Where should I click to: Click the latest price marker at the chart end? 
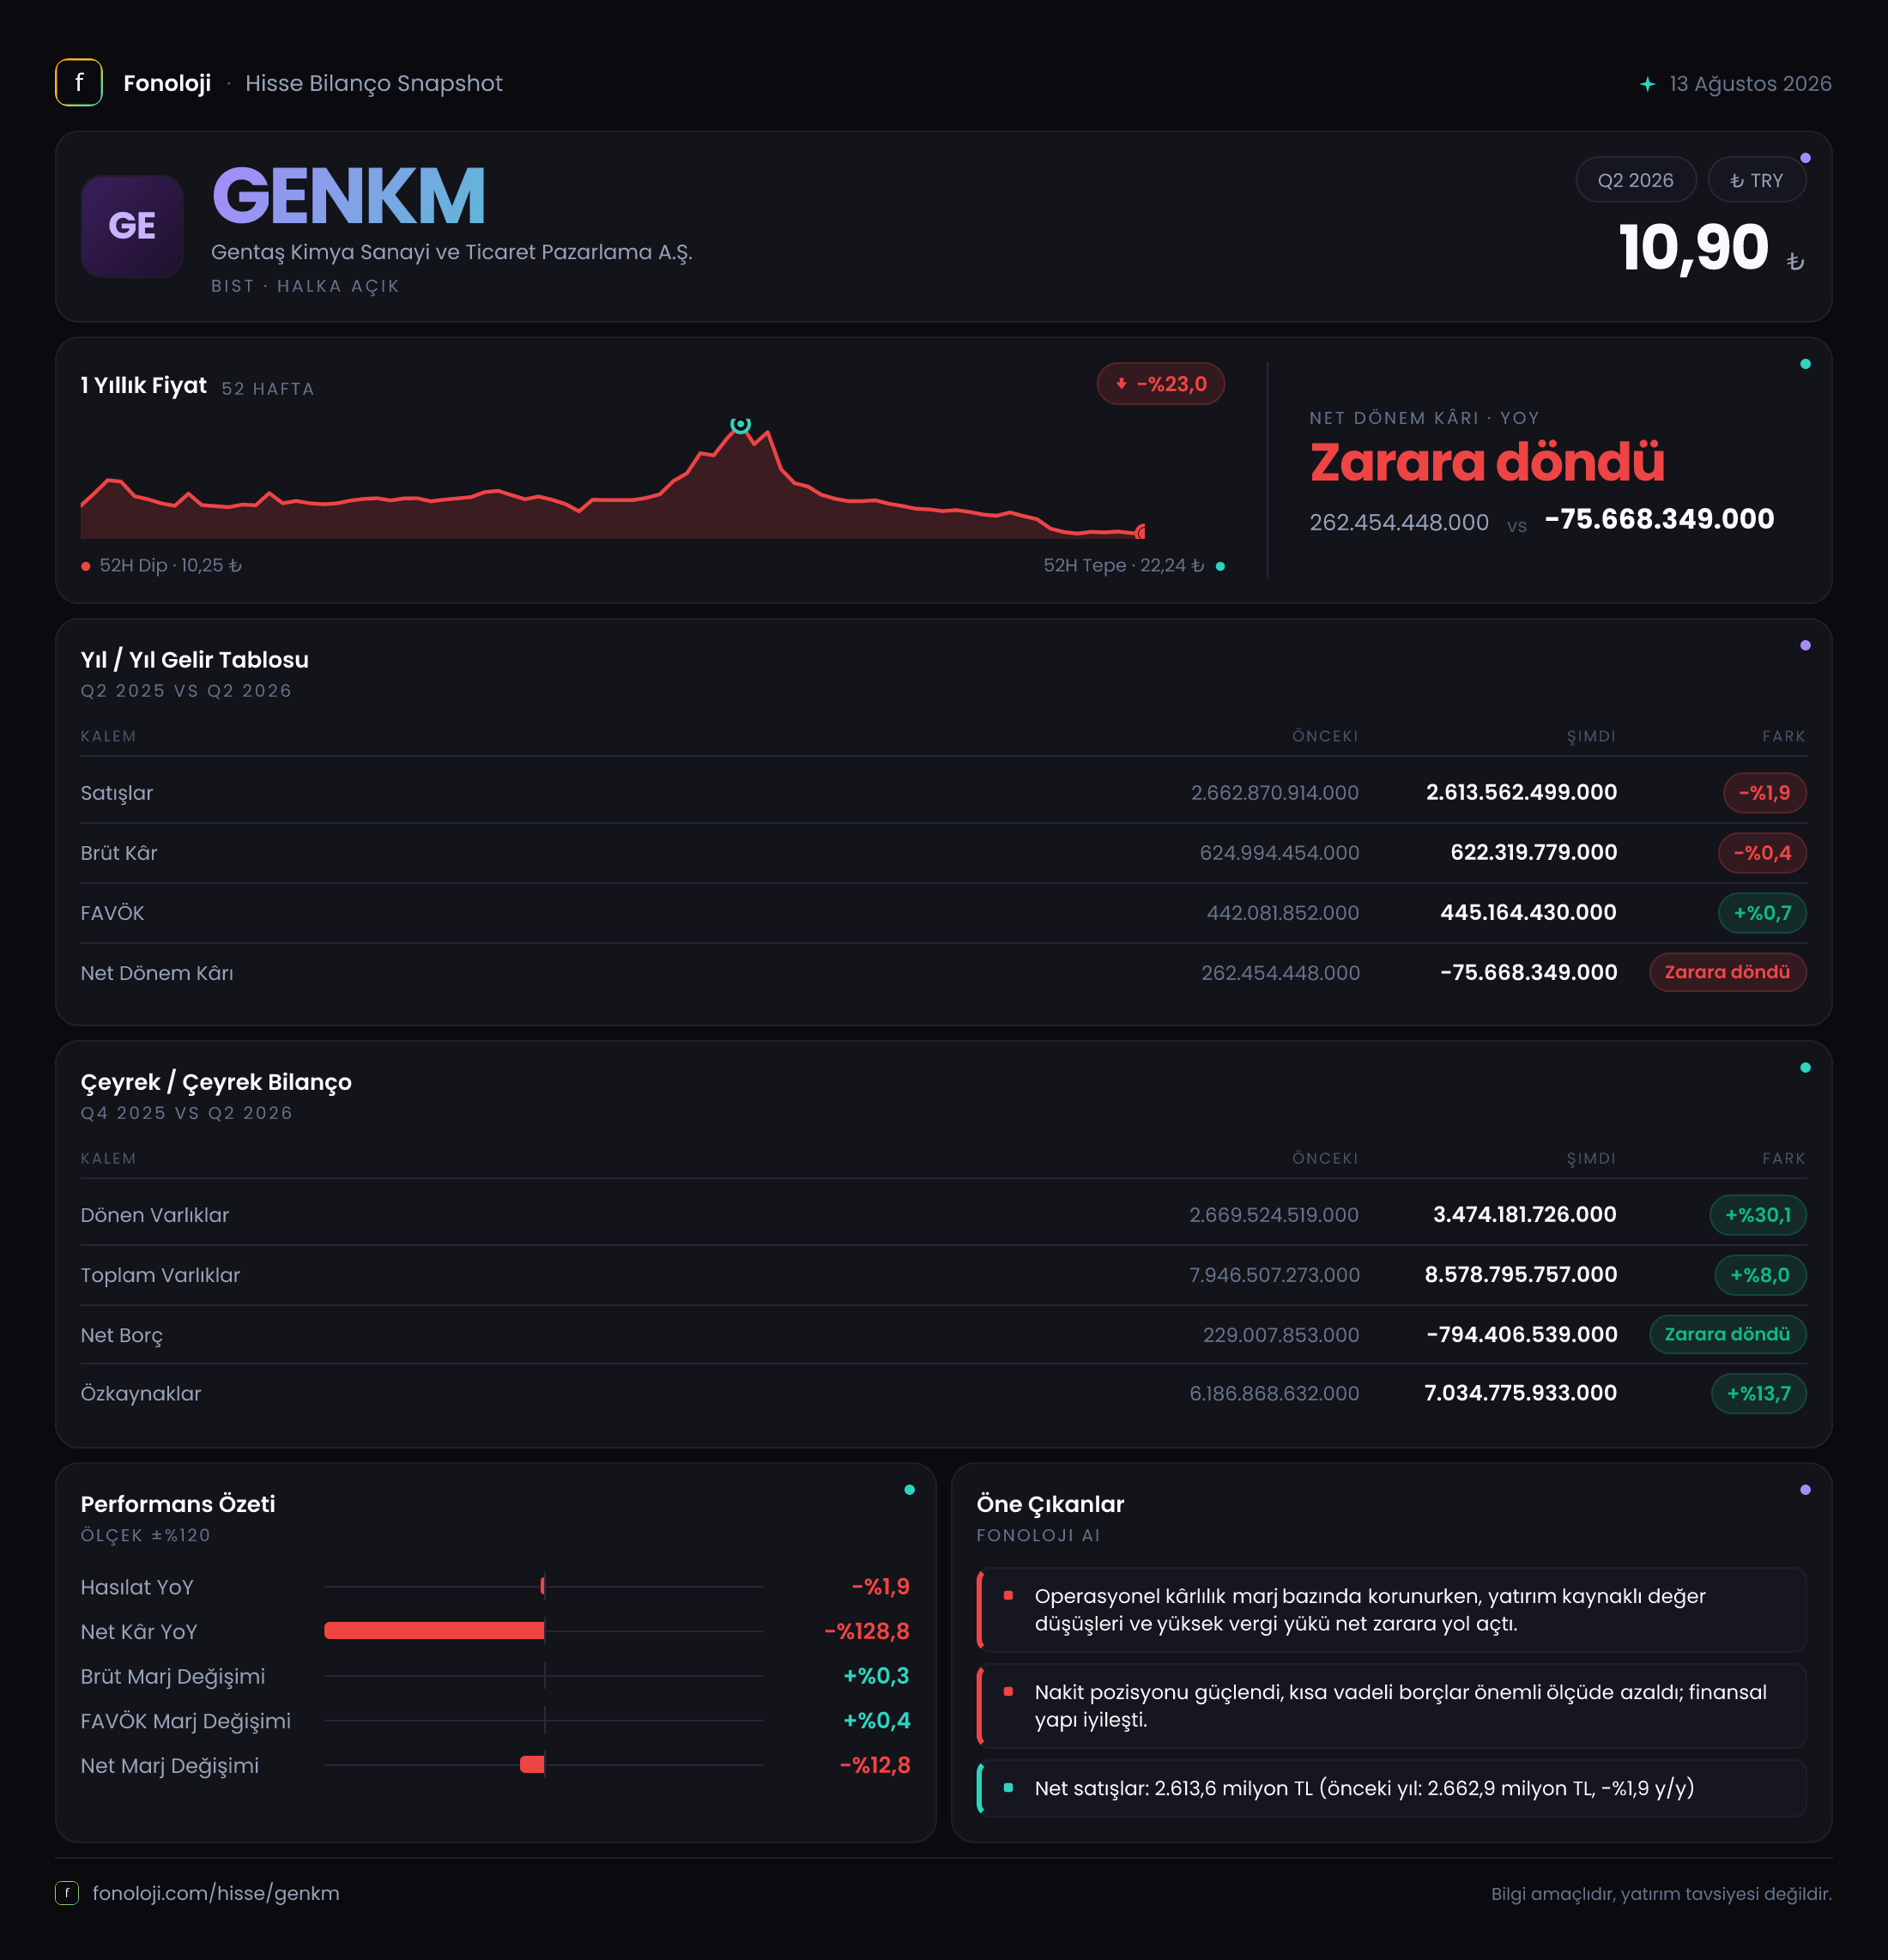coord(1141,532)
